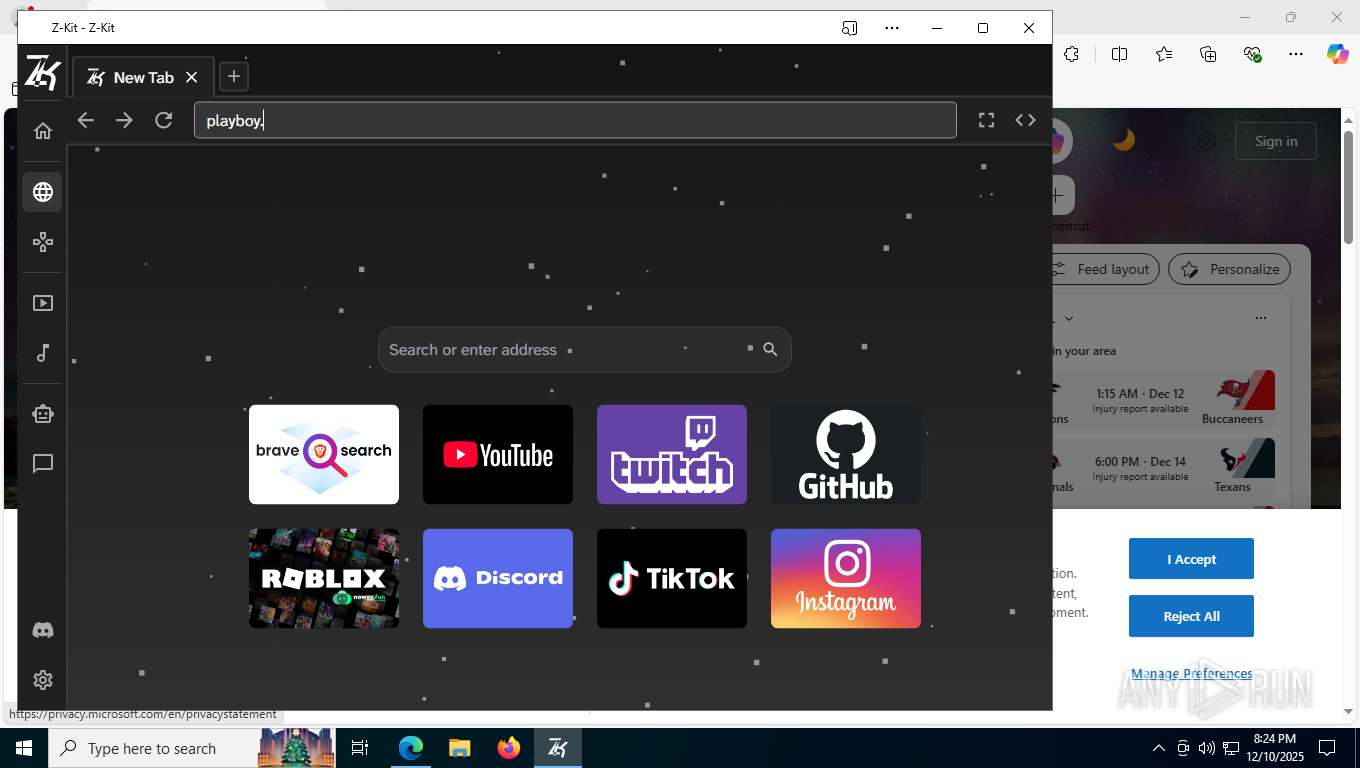This screenshot has height=768, width=1360.
Task: Go back with the back arrow
Action: tap(86, 120)
